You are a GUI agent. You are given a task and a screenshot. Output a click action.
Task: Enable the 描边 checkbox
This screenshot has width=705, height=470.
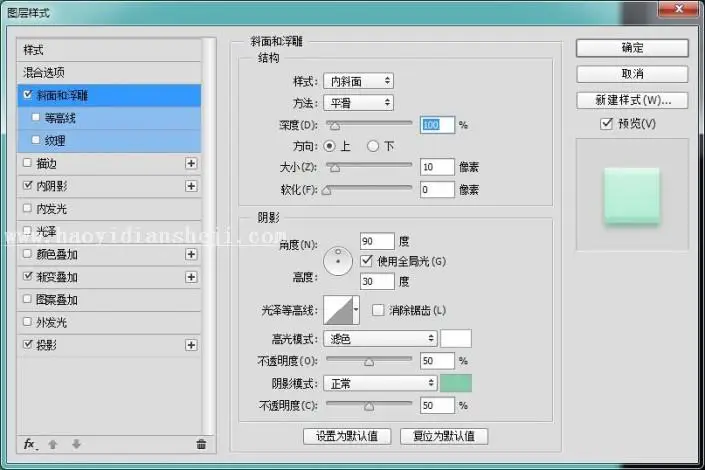pos(27,163)
